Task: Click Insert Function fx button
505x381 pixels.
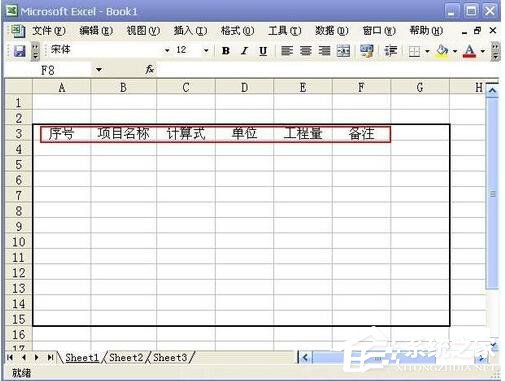Action: click(x=150, y=69)
